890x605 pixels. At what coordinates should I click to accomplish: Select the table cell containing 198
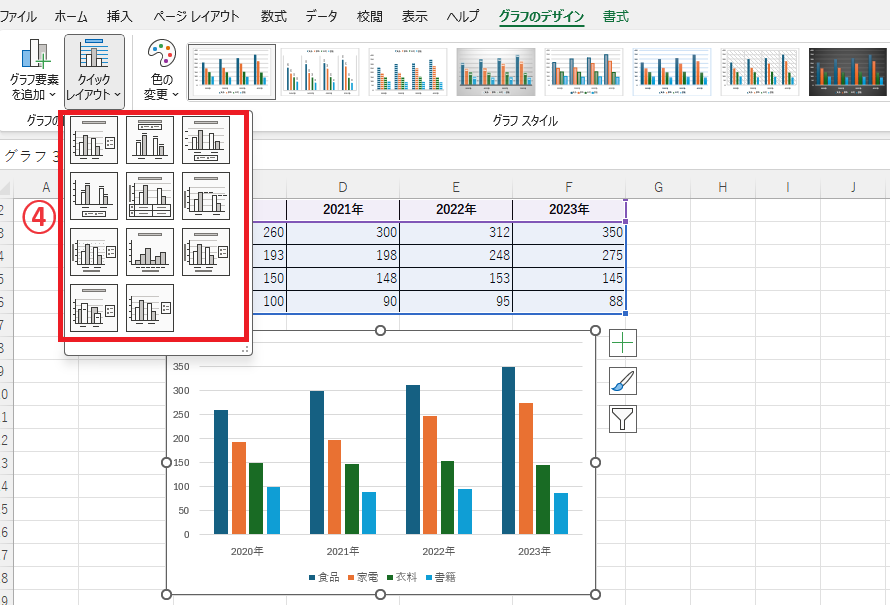343,255
